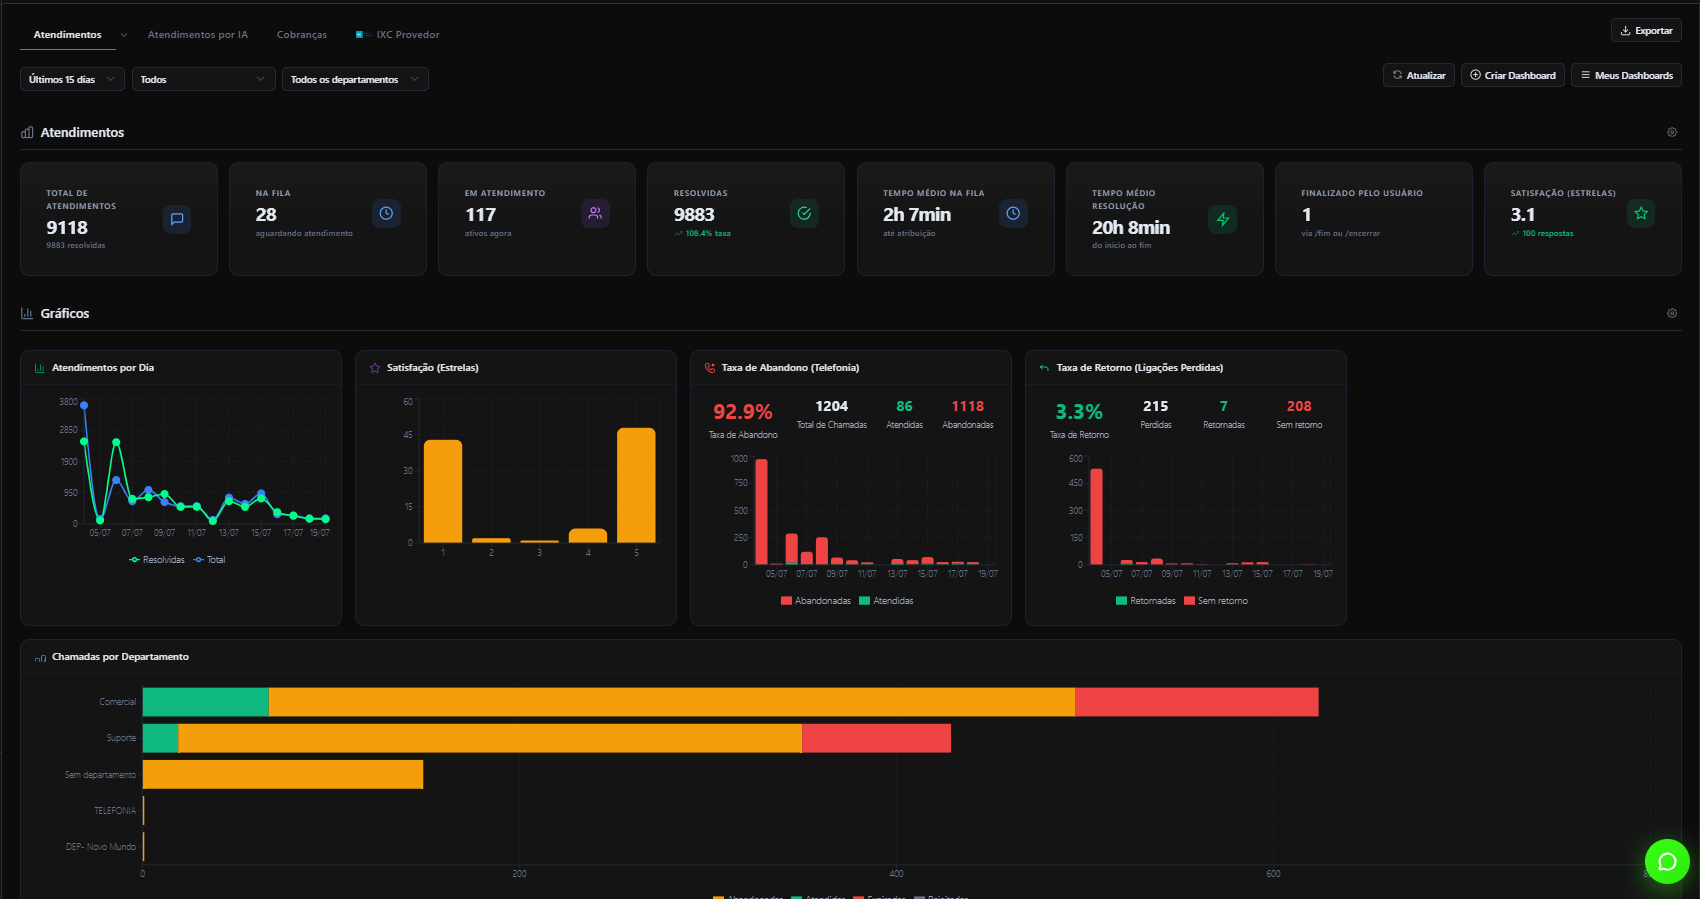The height and width of the screenshot is (899, 1700).
Task: Click green segment of Comercial bar
Action: coord(206,702)
